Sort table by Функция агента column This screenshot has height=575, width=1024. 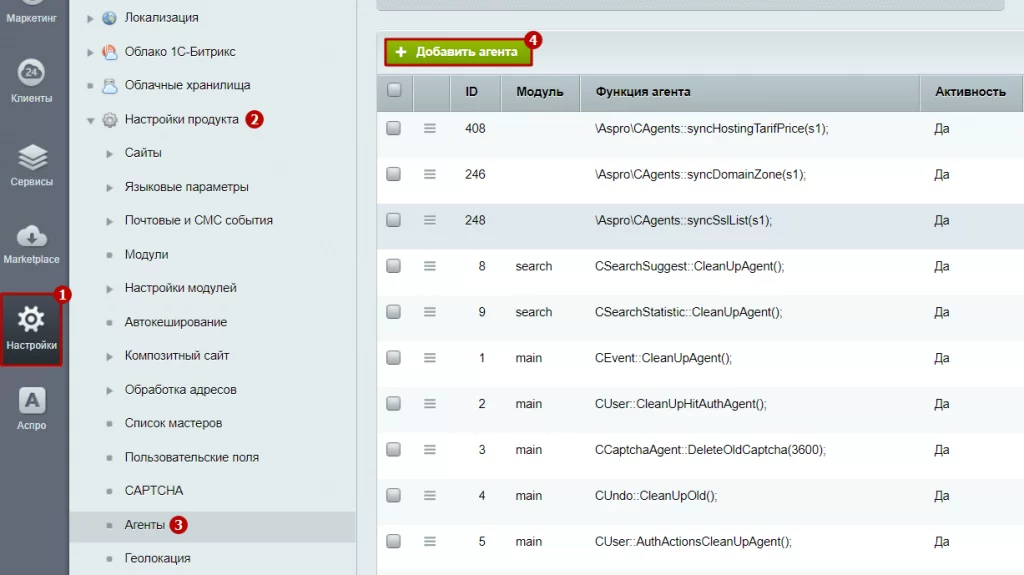click(643, 92)
